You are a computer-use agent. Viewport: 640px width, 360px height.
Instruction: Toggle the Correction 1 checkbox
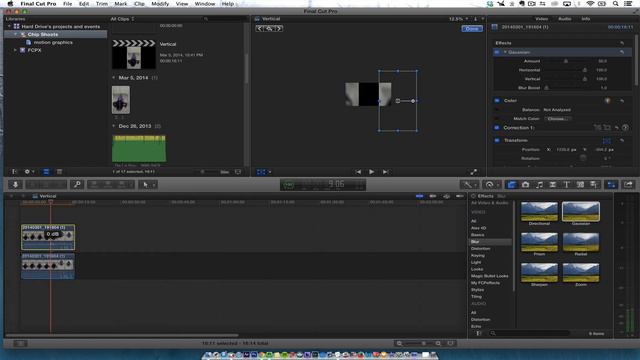[497, 128]
